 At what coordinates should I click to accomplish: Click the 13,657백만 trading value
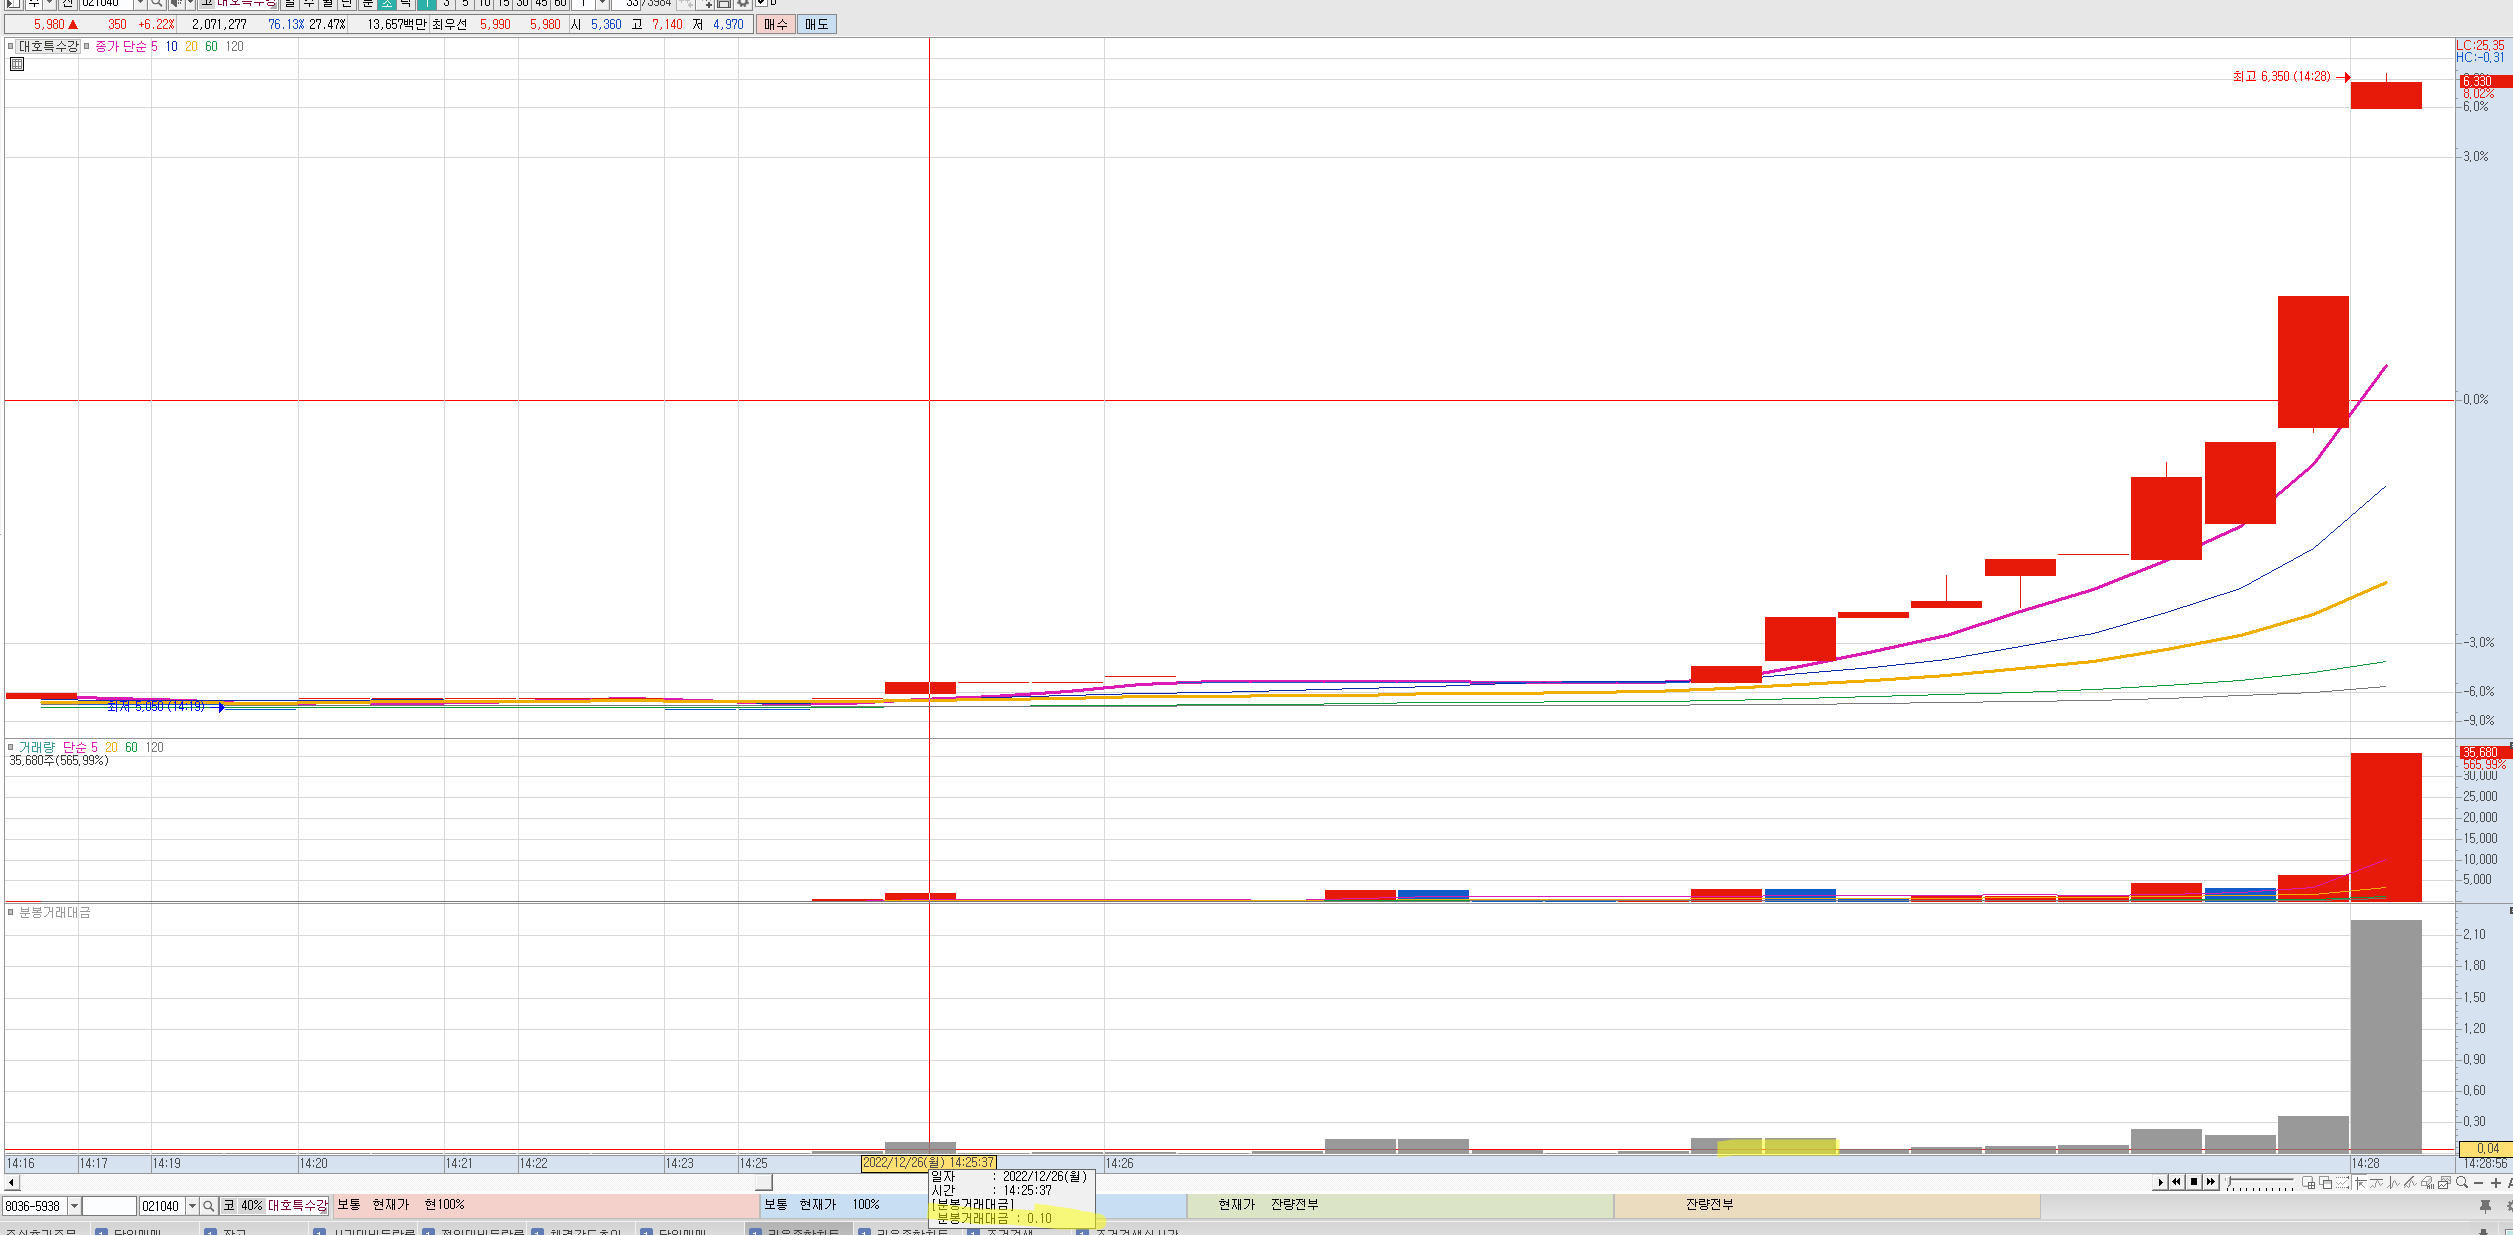tap(396, 24)
